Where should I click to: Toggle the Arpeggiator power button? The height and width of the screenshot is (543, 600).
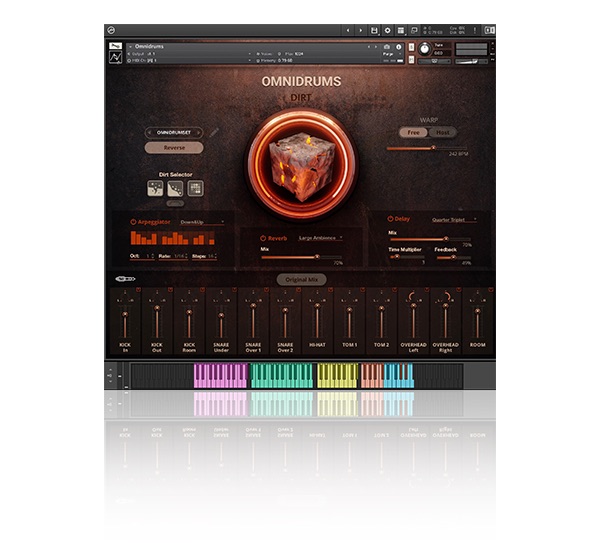pyautogui.click(x=134, y=222)
